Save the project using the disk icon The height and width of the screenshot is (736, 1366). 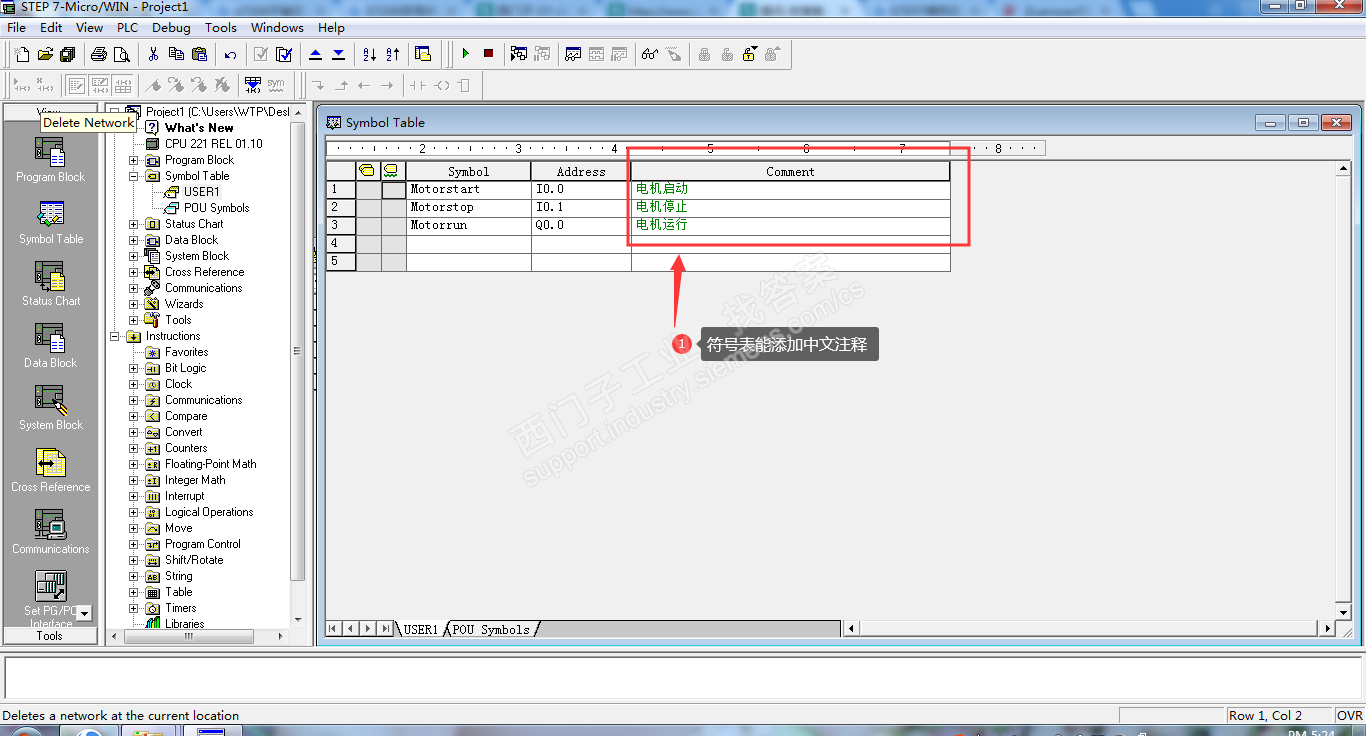point(68,54)
